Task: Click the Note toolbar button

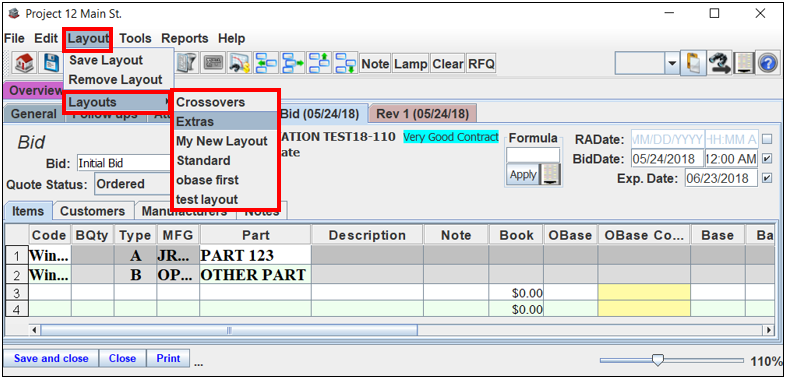Action: [375, 64]
